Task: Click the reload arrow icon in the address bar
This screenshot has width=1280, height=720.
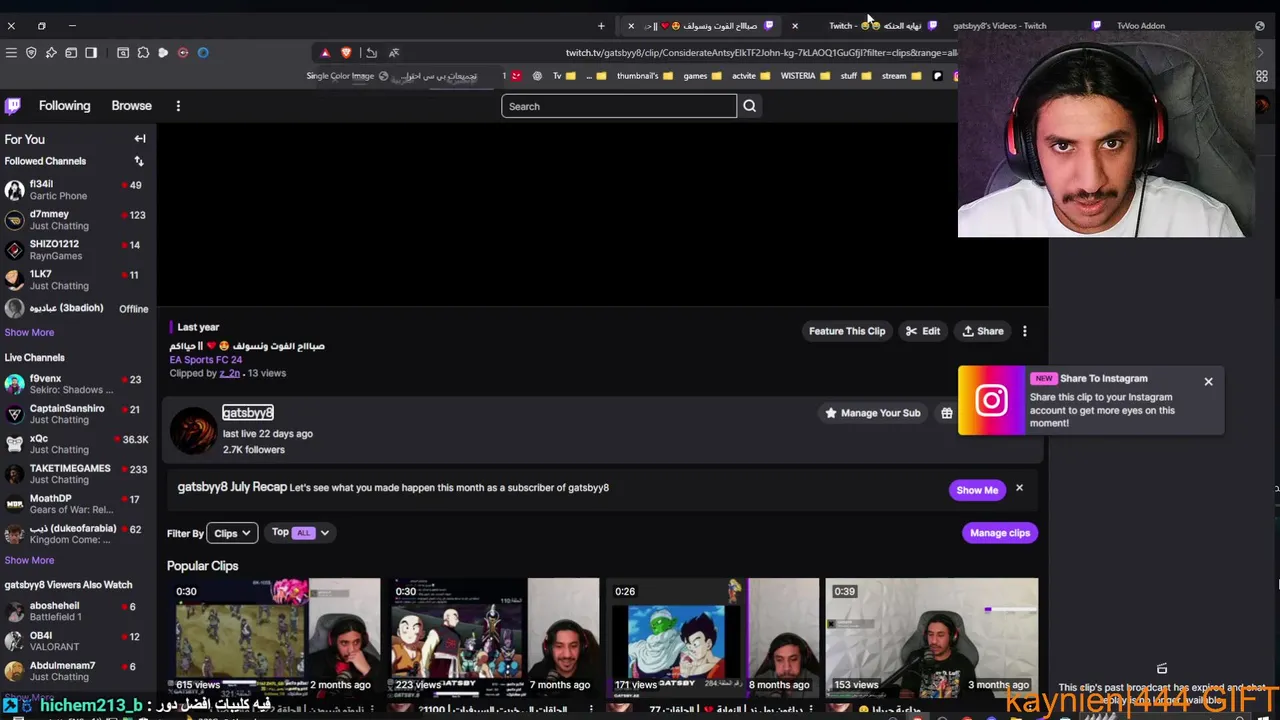Action: pos(371,52)
